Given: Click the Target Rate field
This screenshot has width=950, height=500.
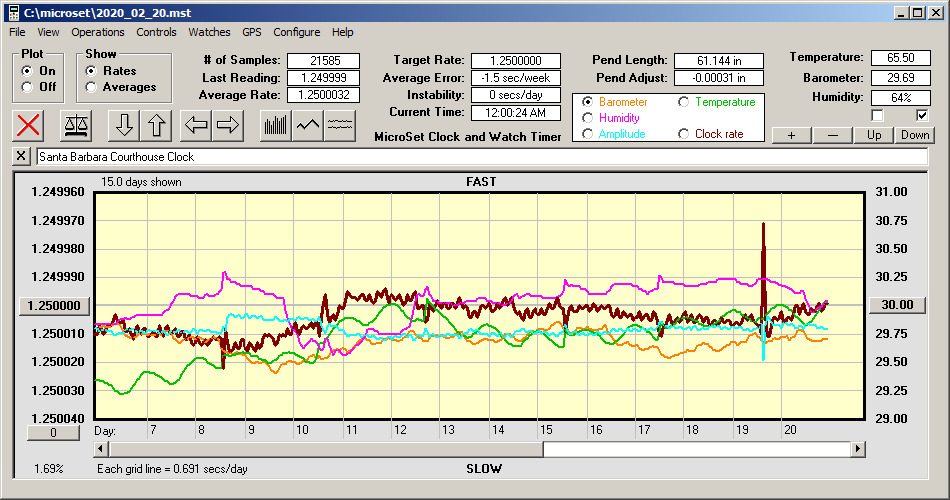Looking at the screenshot, I should click(x=516, y=61).
